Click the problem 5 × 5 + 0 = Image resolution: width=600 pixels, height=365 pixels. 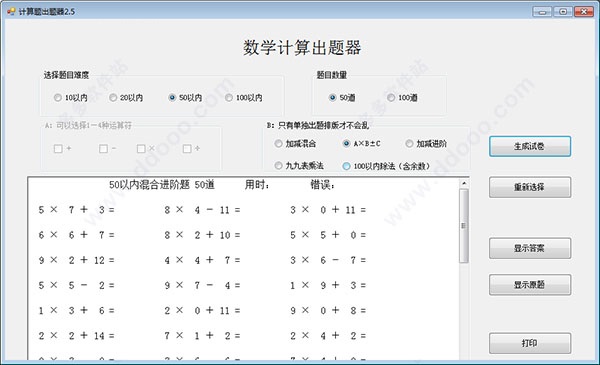[x=328, y=235]
